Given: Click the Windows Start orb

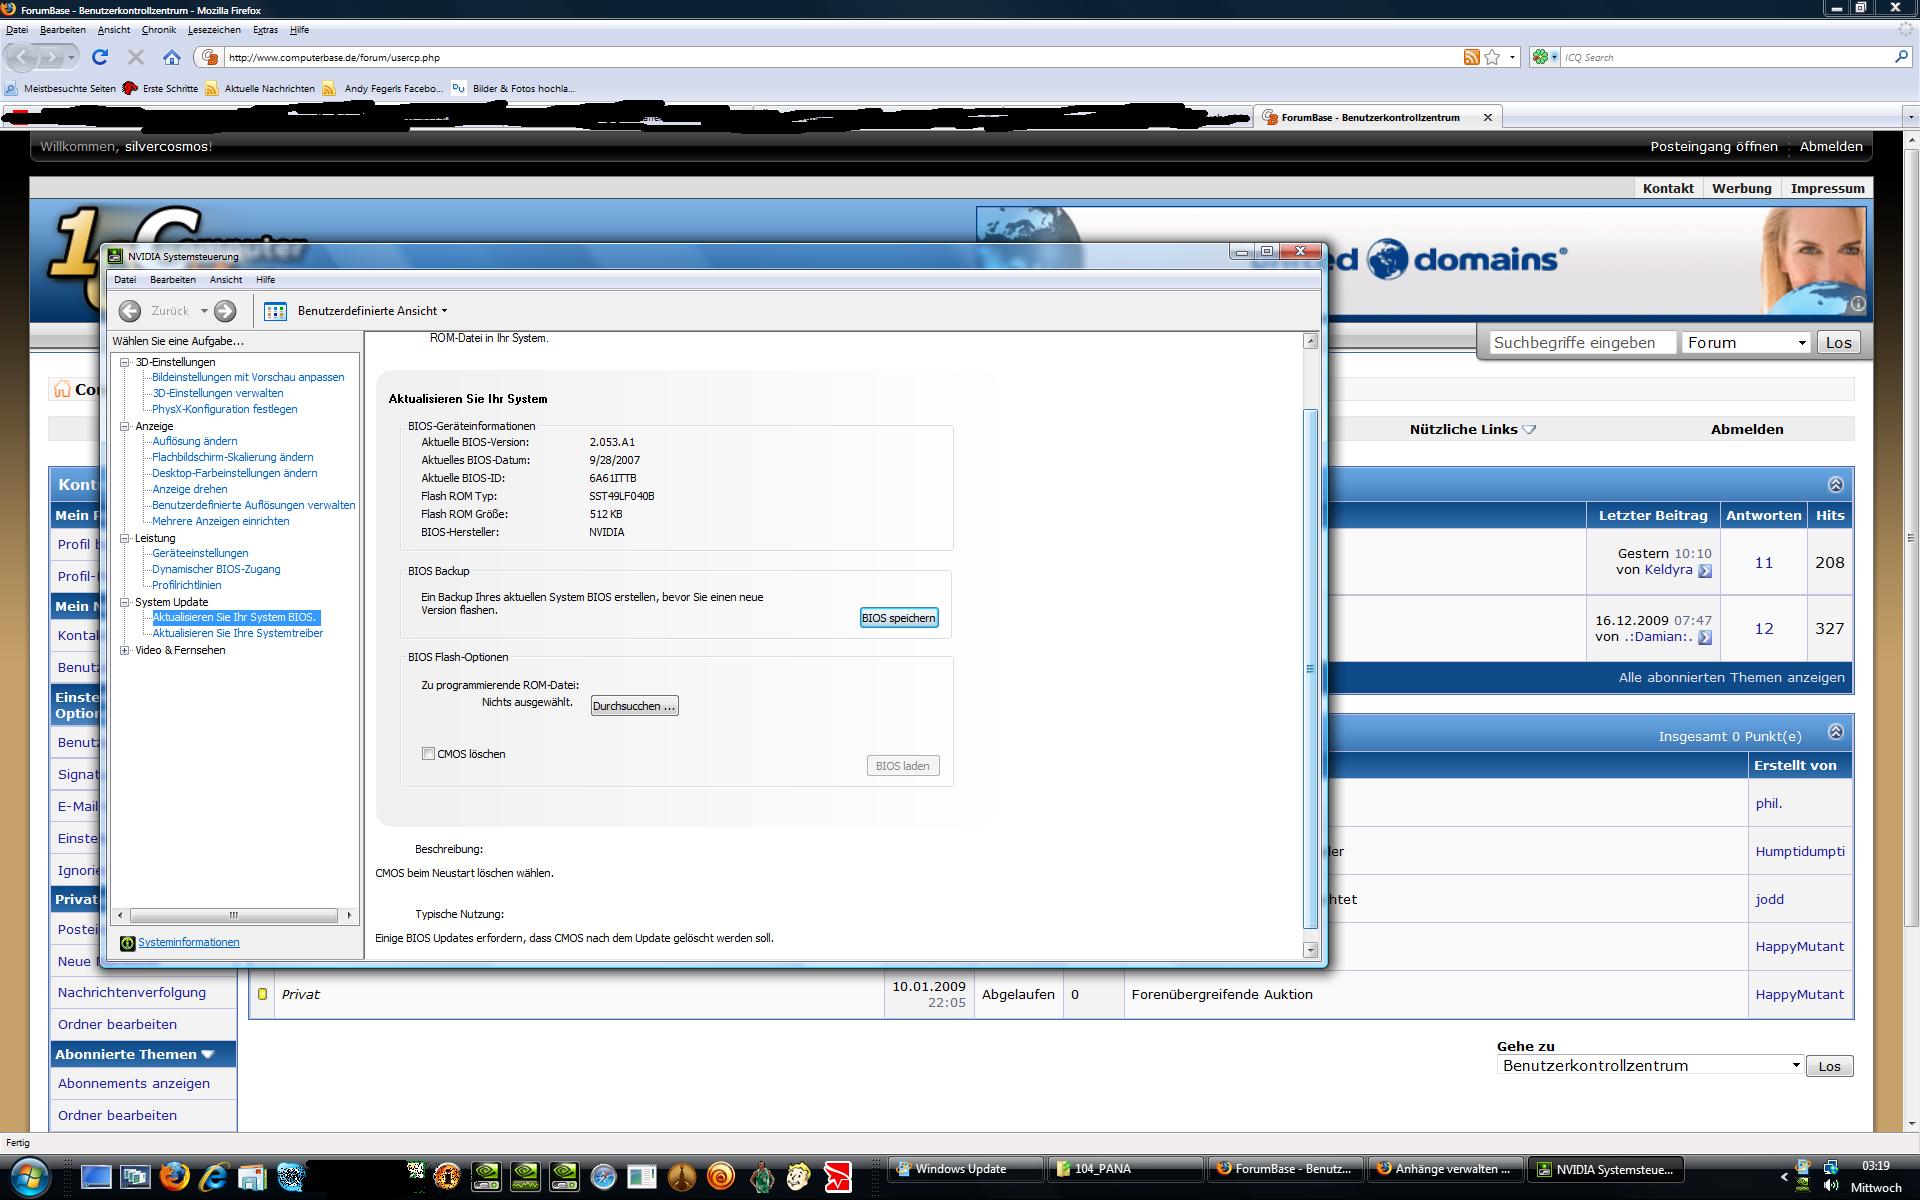Looking at the screenshot, I should (30, 1176).
